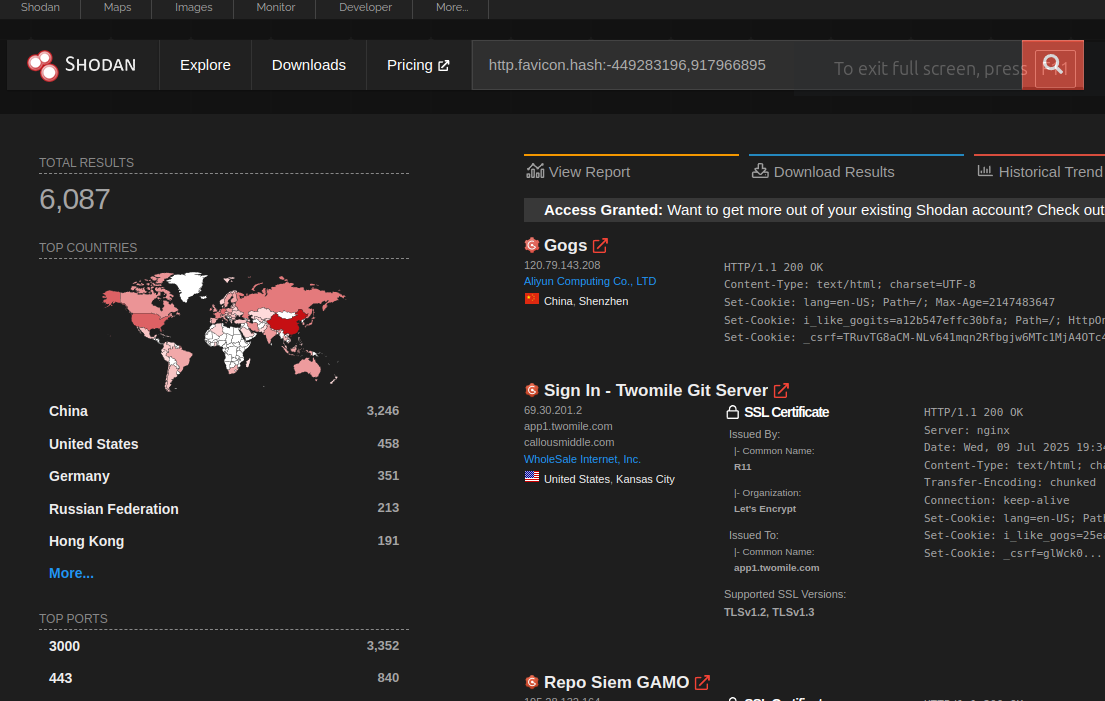The width and height of the screenshot is (1105, 701).
Task: Open the Images top menu item
Action: tap(194, 8)
